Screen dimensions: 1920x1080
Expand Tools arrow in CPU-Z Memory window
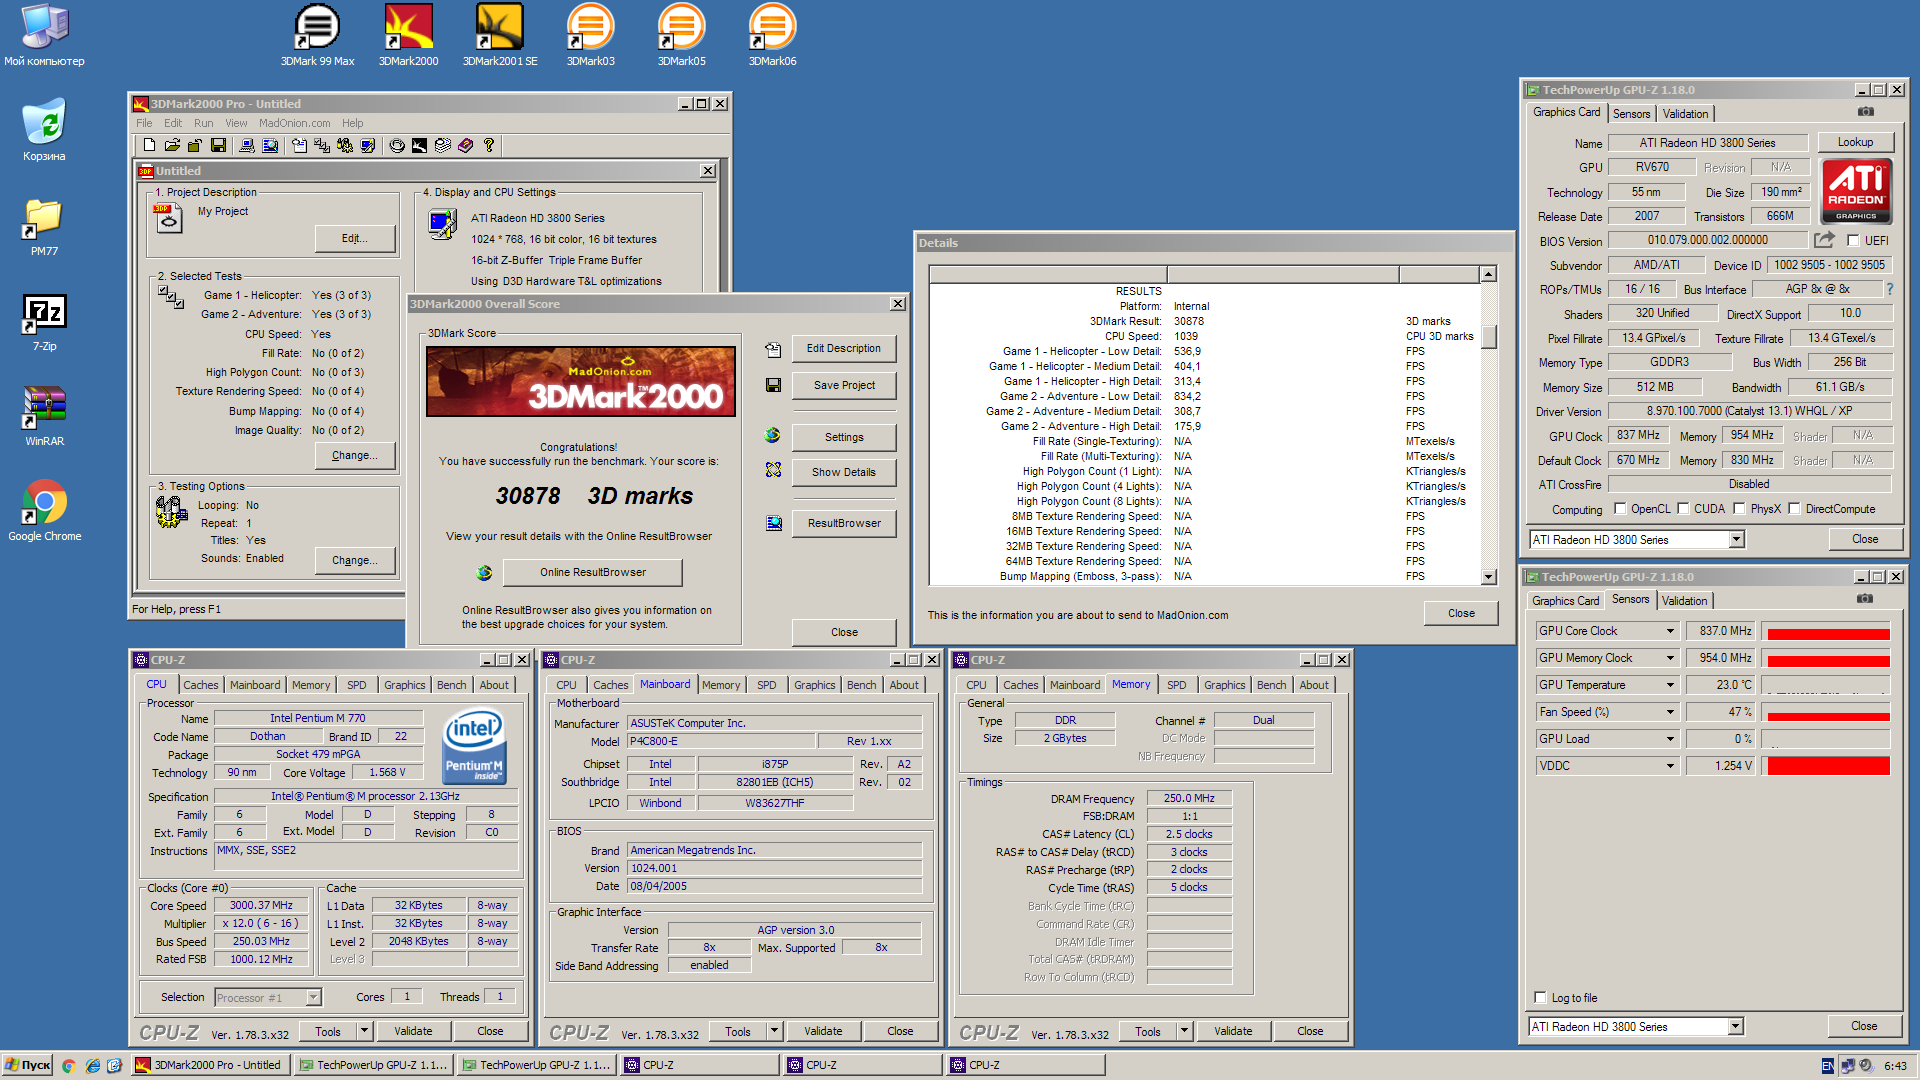1184,1031
